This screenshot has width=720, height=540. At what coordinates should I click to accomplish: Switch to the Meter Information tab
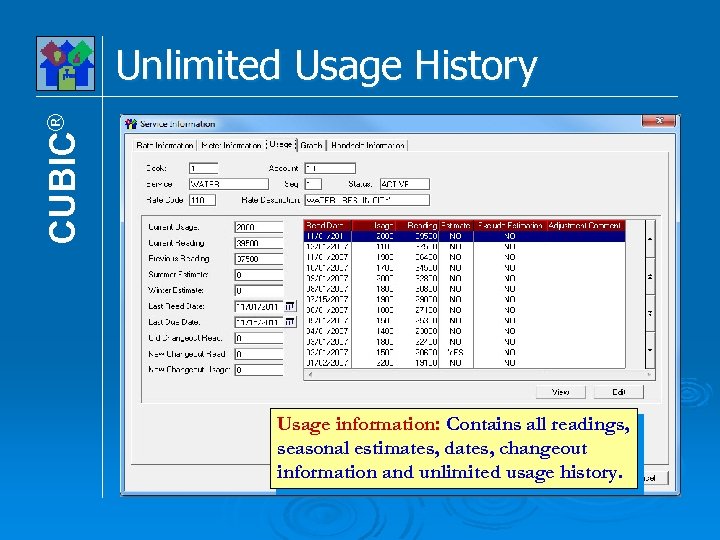(231, 146)
